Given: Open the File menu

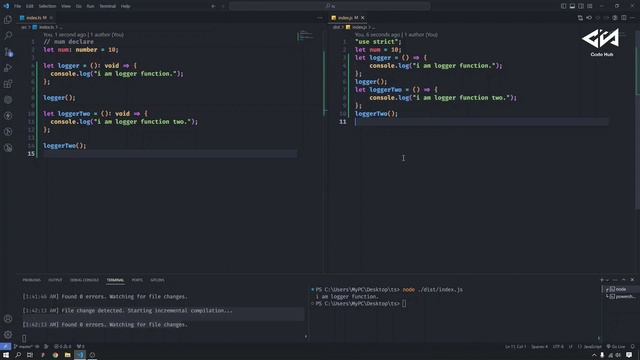Looking at the screenshot, I should 18,6.
